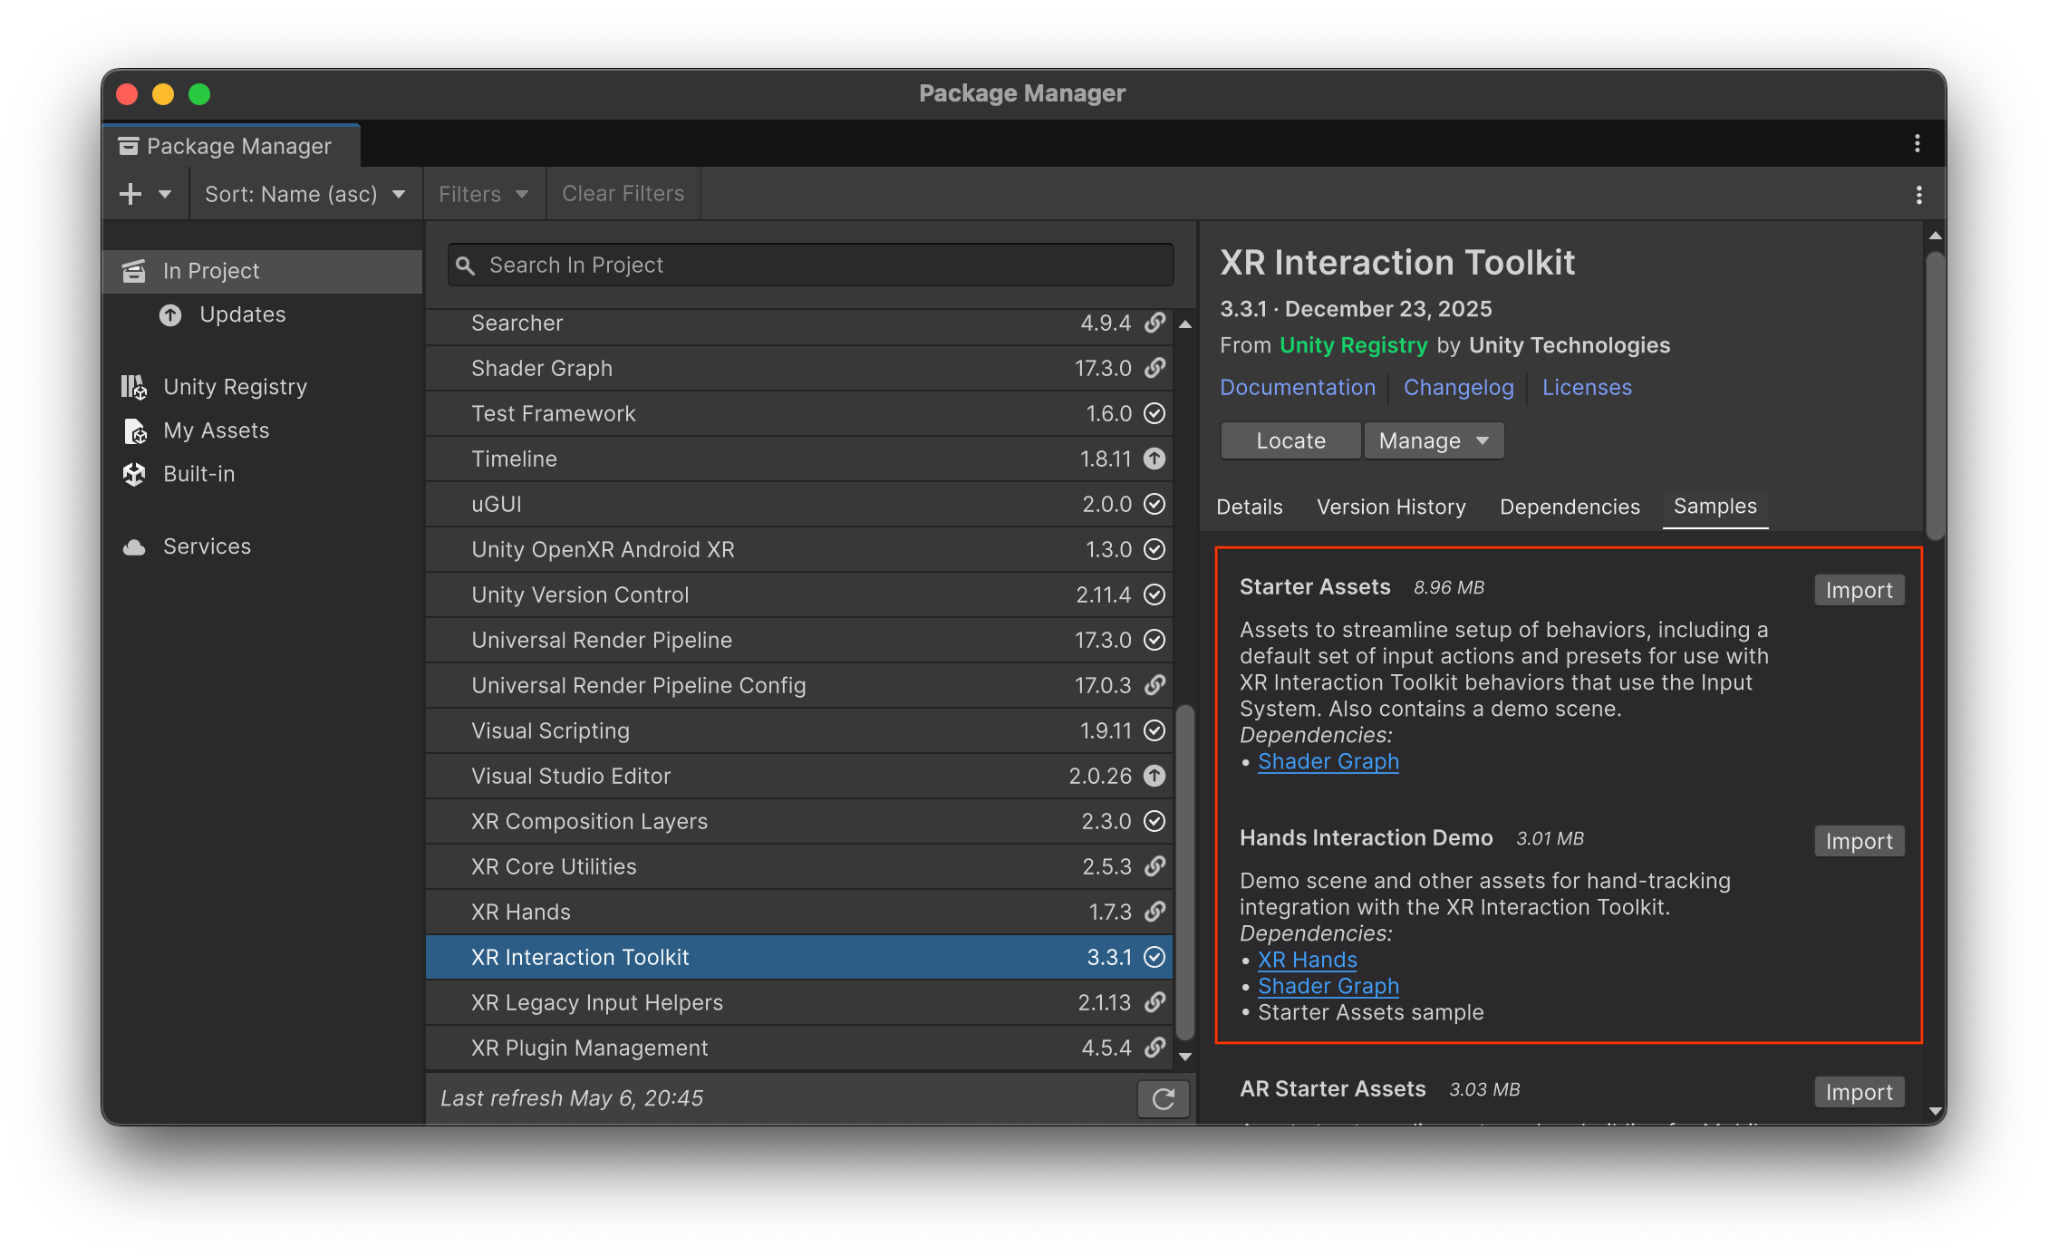The height and width of the screenshot is (1260, 2048).
Task: Open the Sort: Name (asc) dropdown
Action: (x=305, y=194)
